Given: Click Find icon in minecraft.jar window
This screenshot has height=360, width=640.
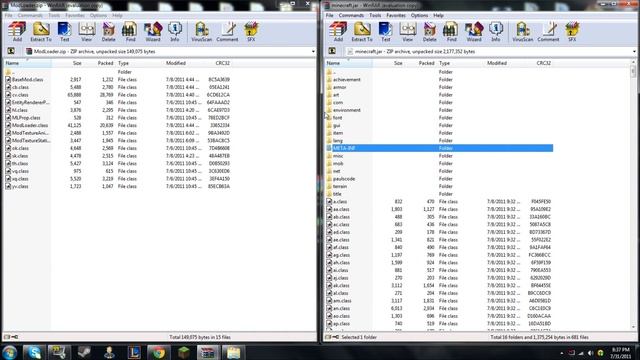Looking at the screenshot, I should (x=451, y=32).
